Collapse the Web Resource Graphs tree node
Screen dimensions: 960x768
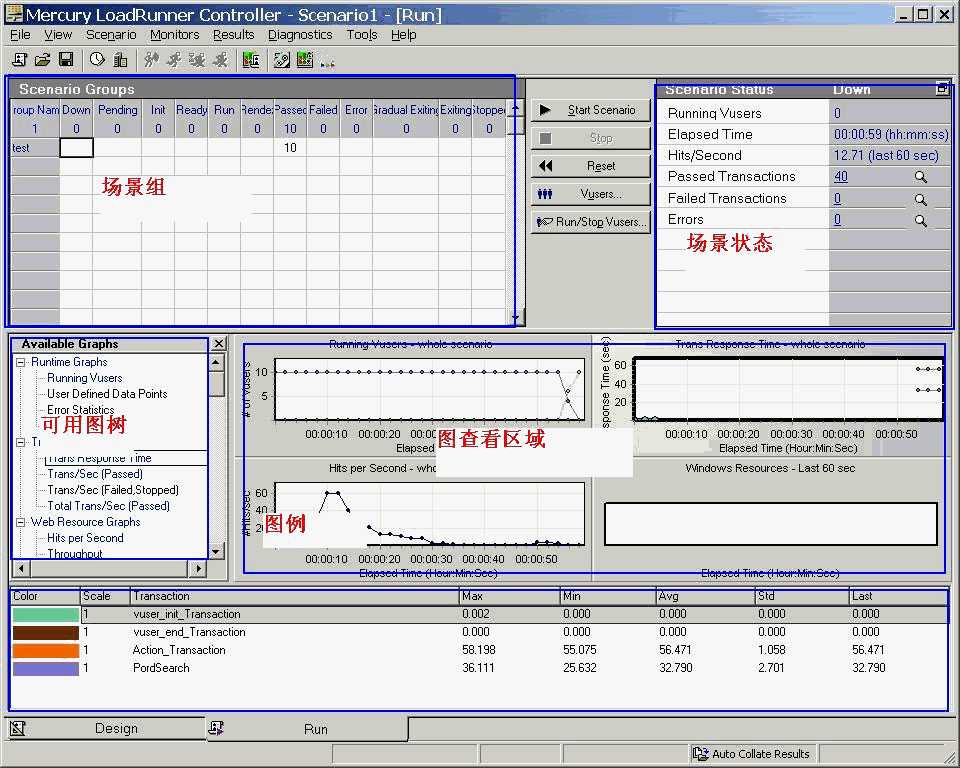click(21, 522)
